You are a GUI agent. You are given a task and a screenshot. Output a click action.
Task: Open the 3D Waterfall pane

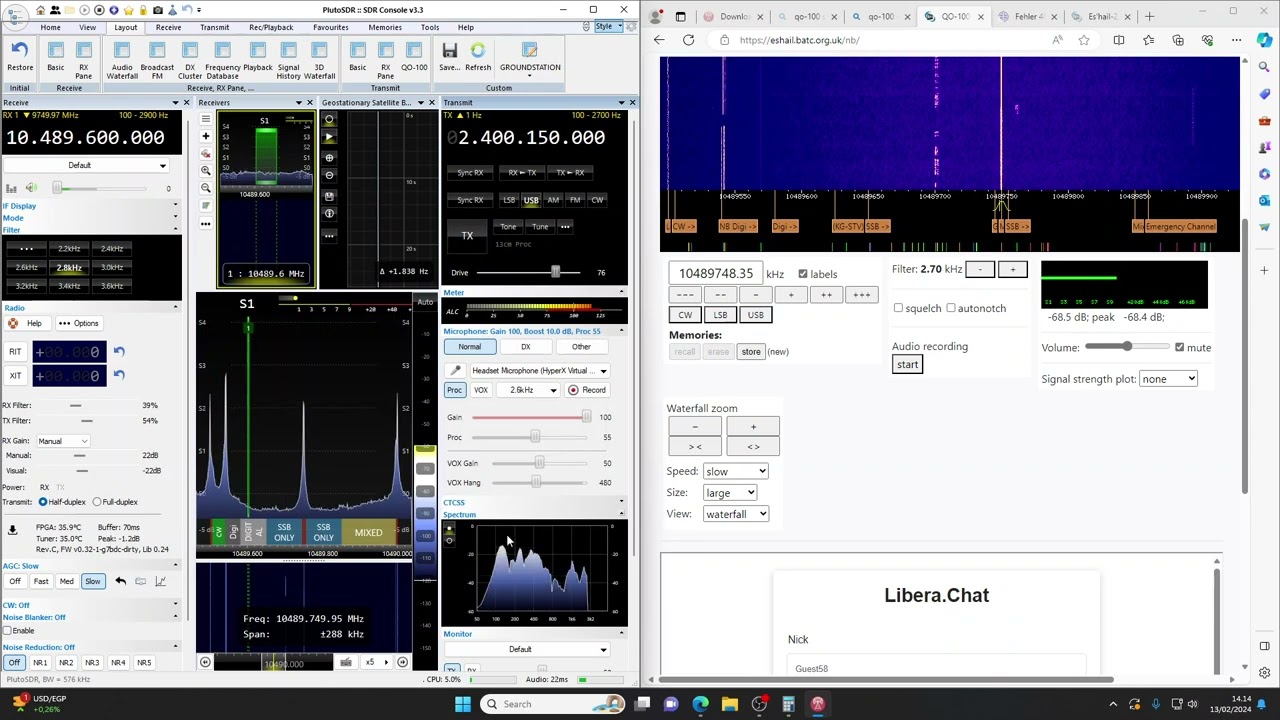point(320,60)
